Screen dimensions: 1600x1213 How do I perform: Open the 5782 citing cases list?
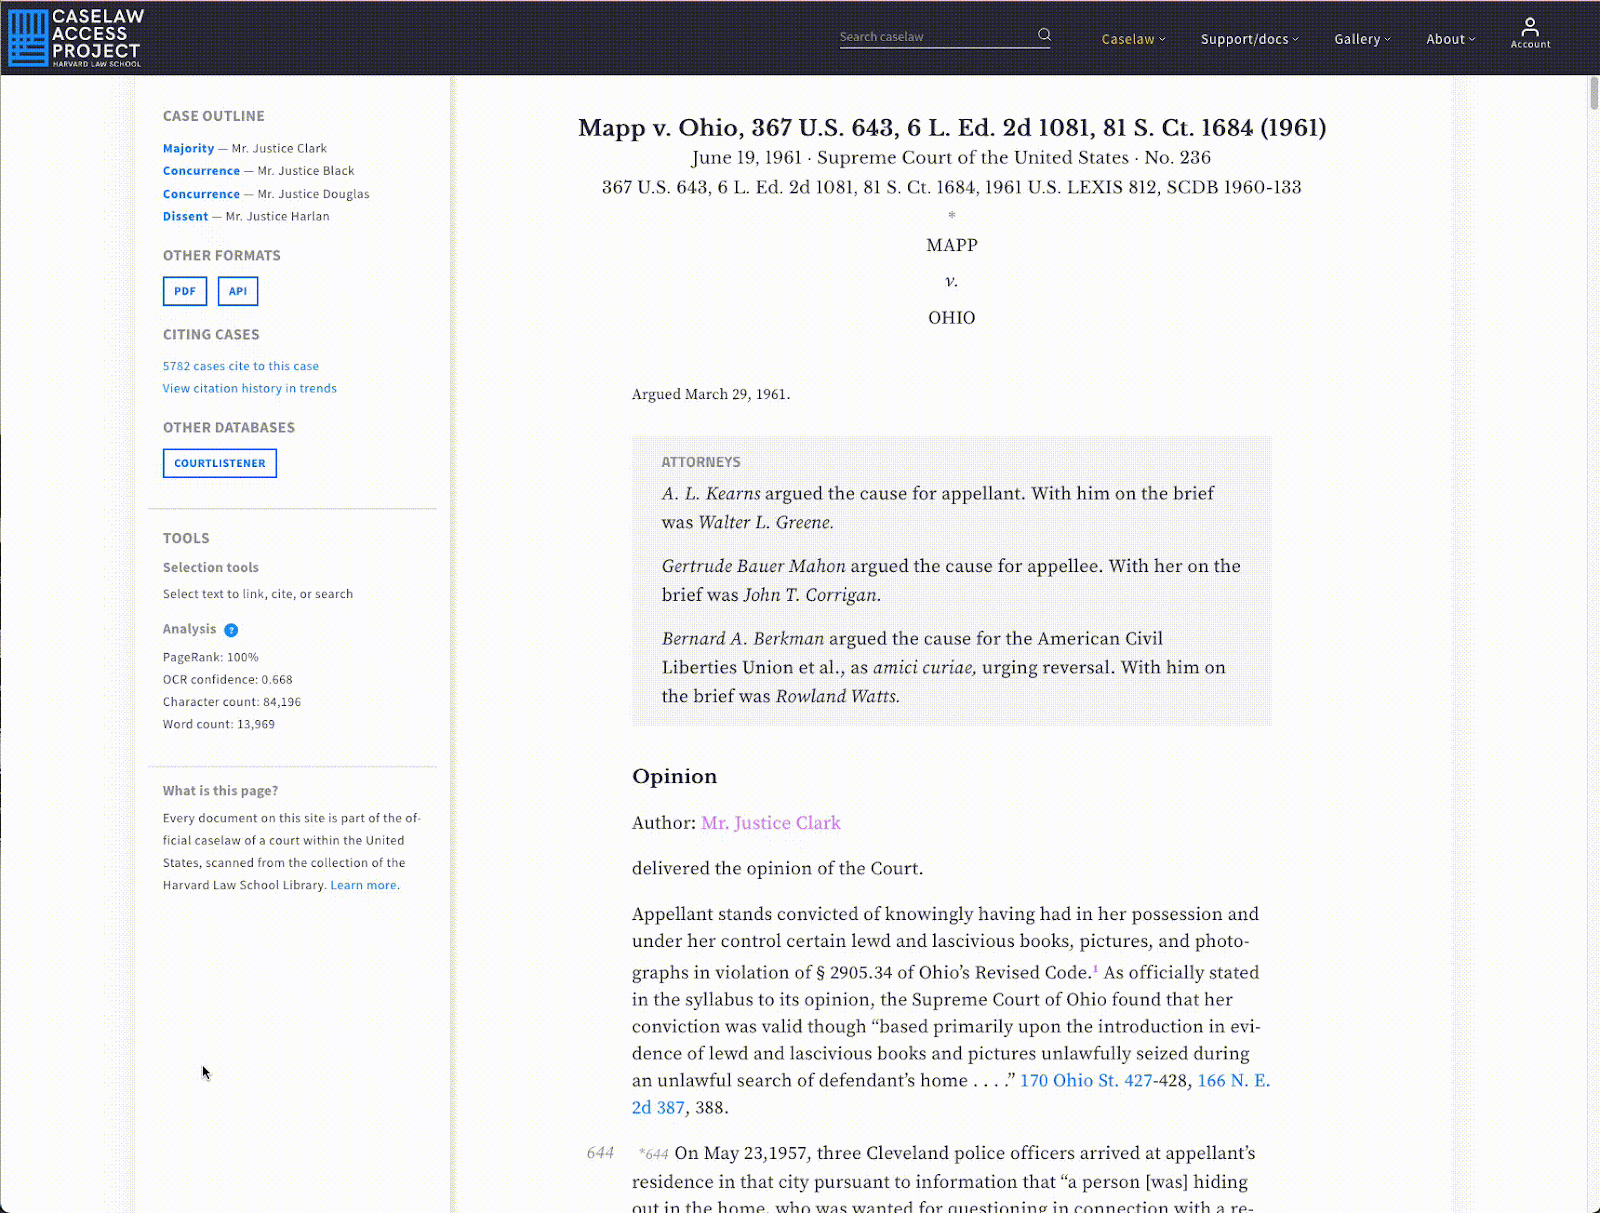click(240, 366)
